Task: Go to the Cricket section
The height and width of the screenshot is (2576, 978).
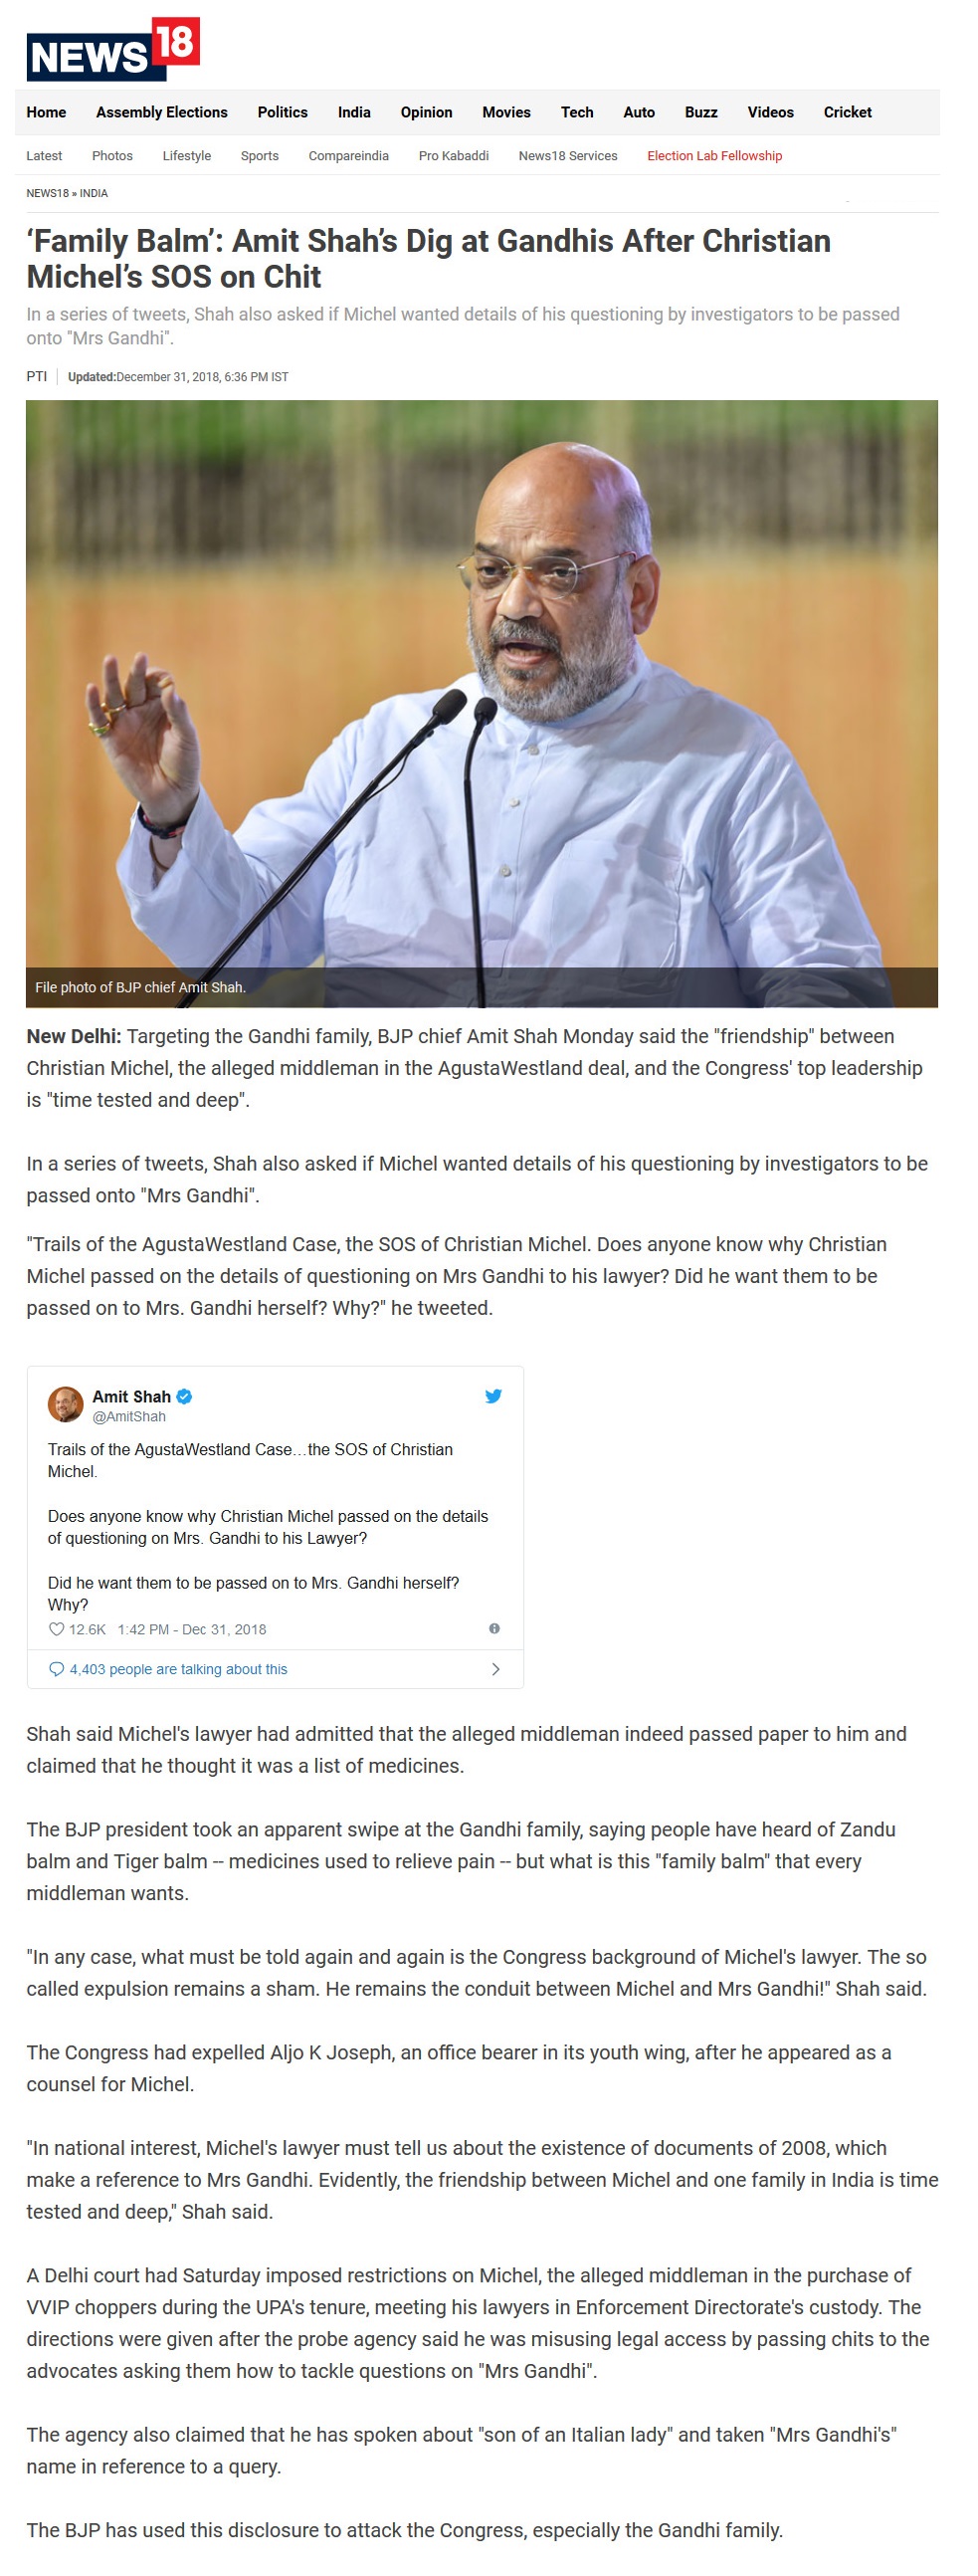Action: click(848, 112)
